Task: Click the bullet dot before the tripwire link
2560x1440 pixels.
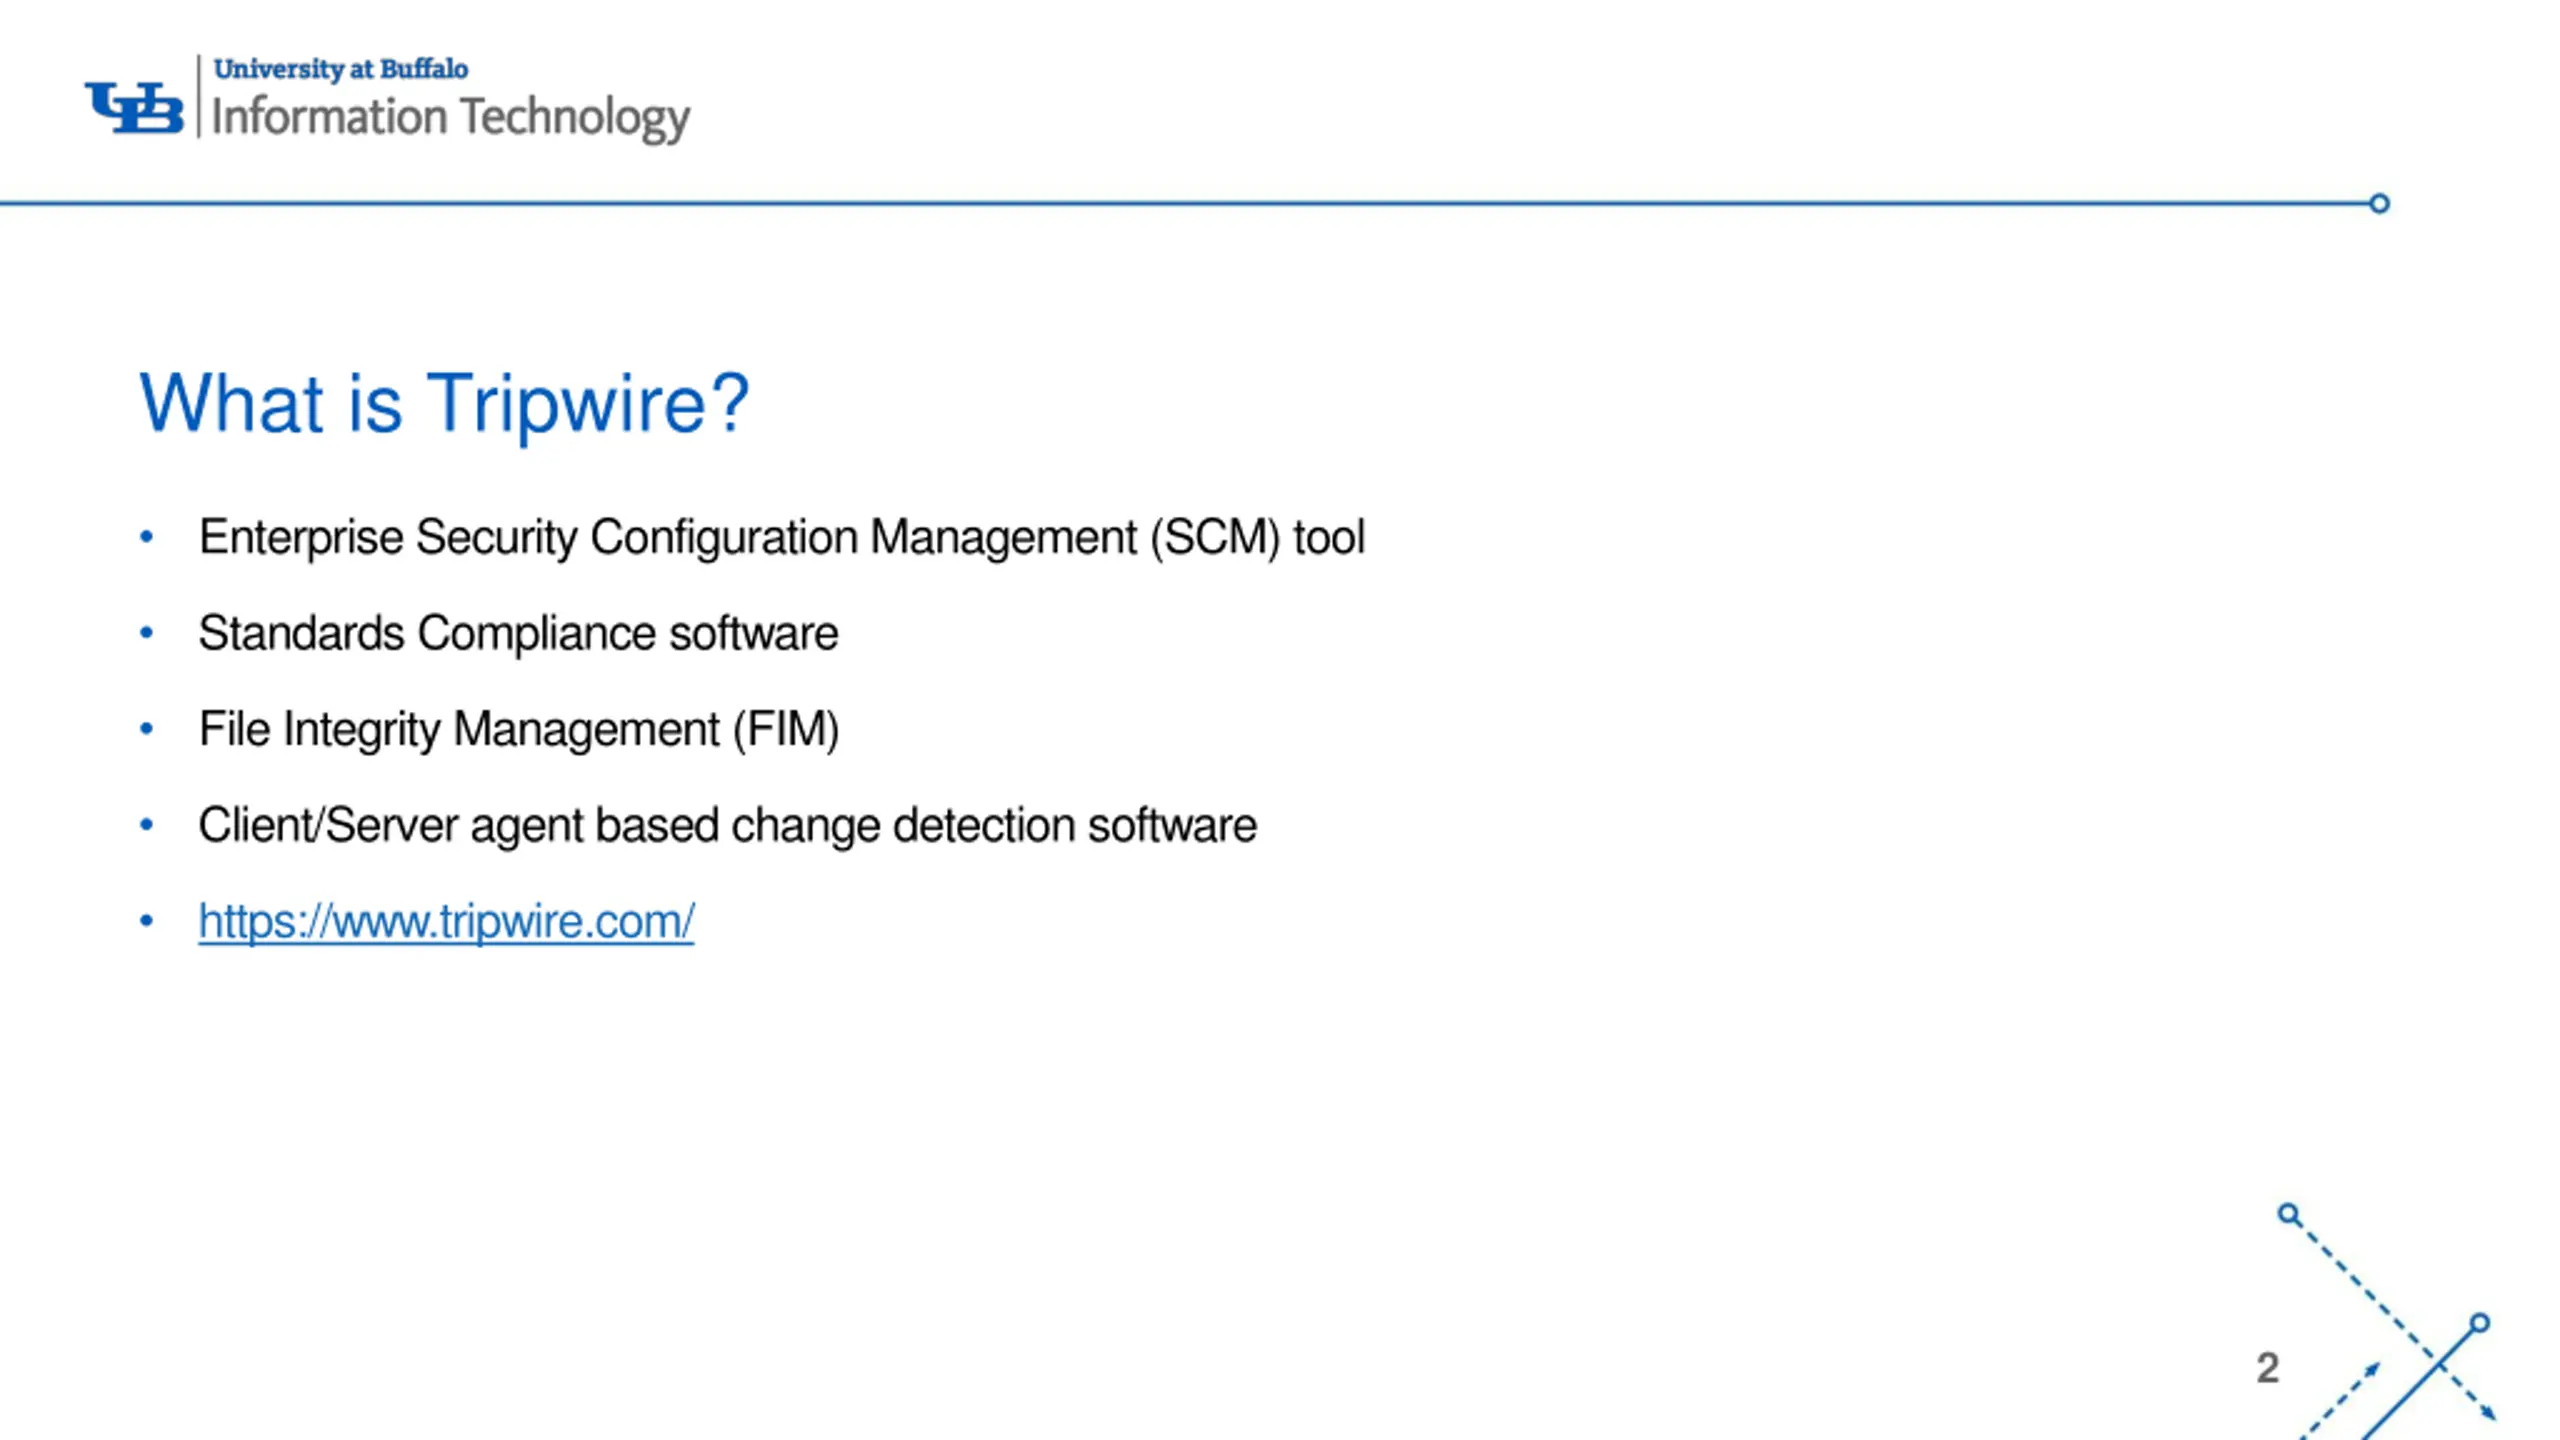Action: 147,920
